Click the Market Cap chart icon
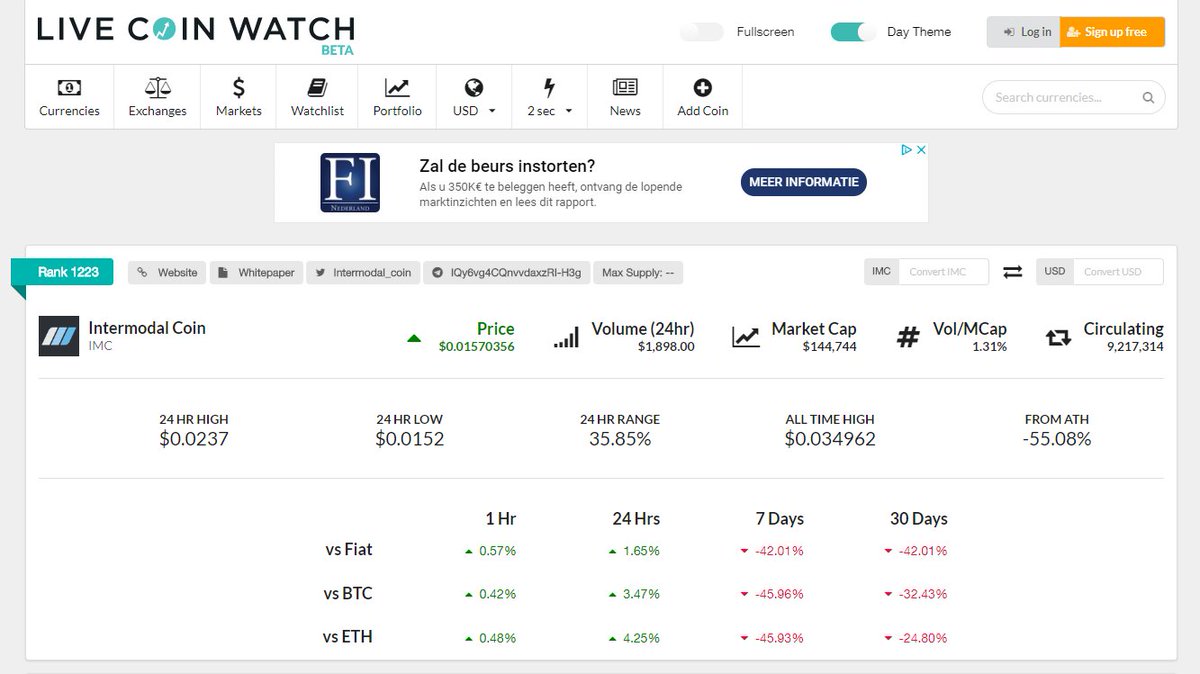The width and height of the screenshot is (1200, 674). [746, 337]
